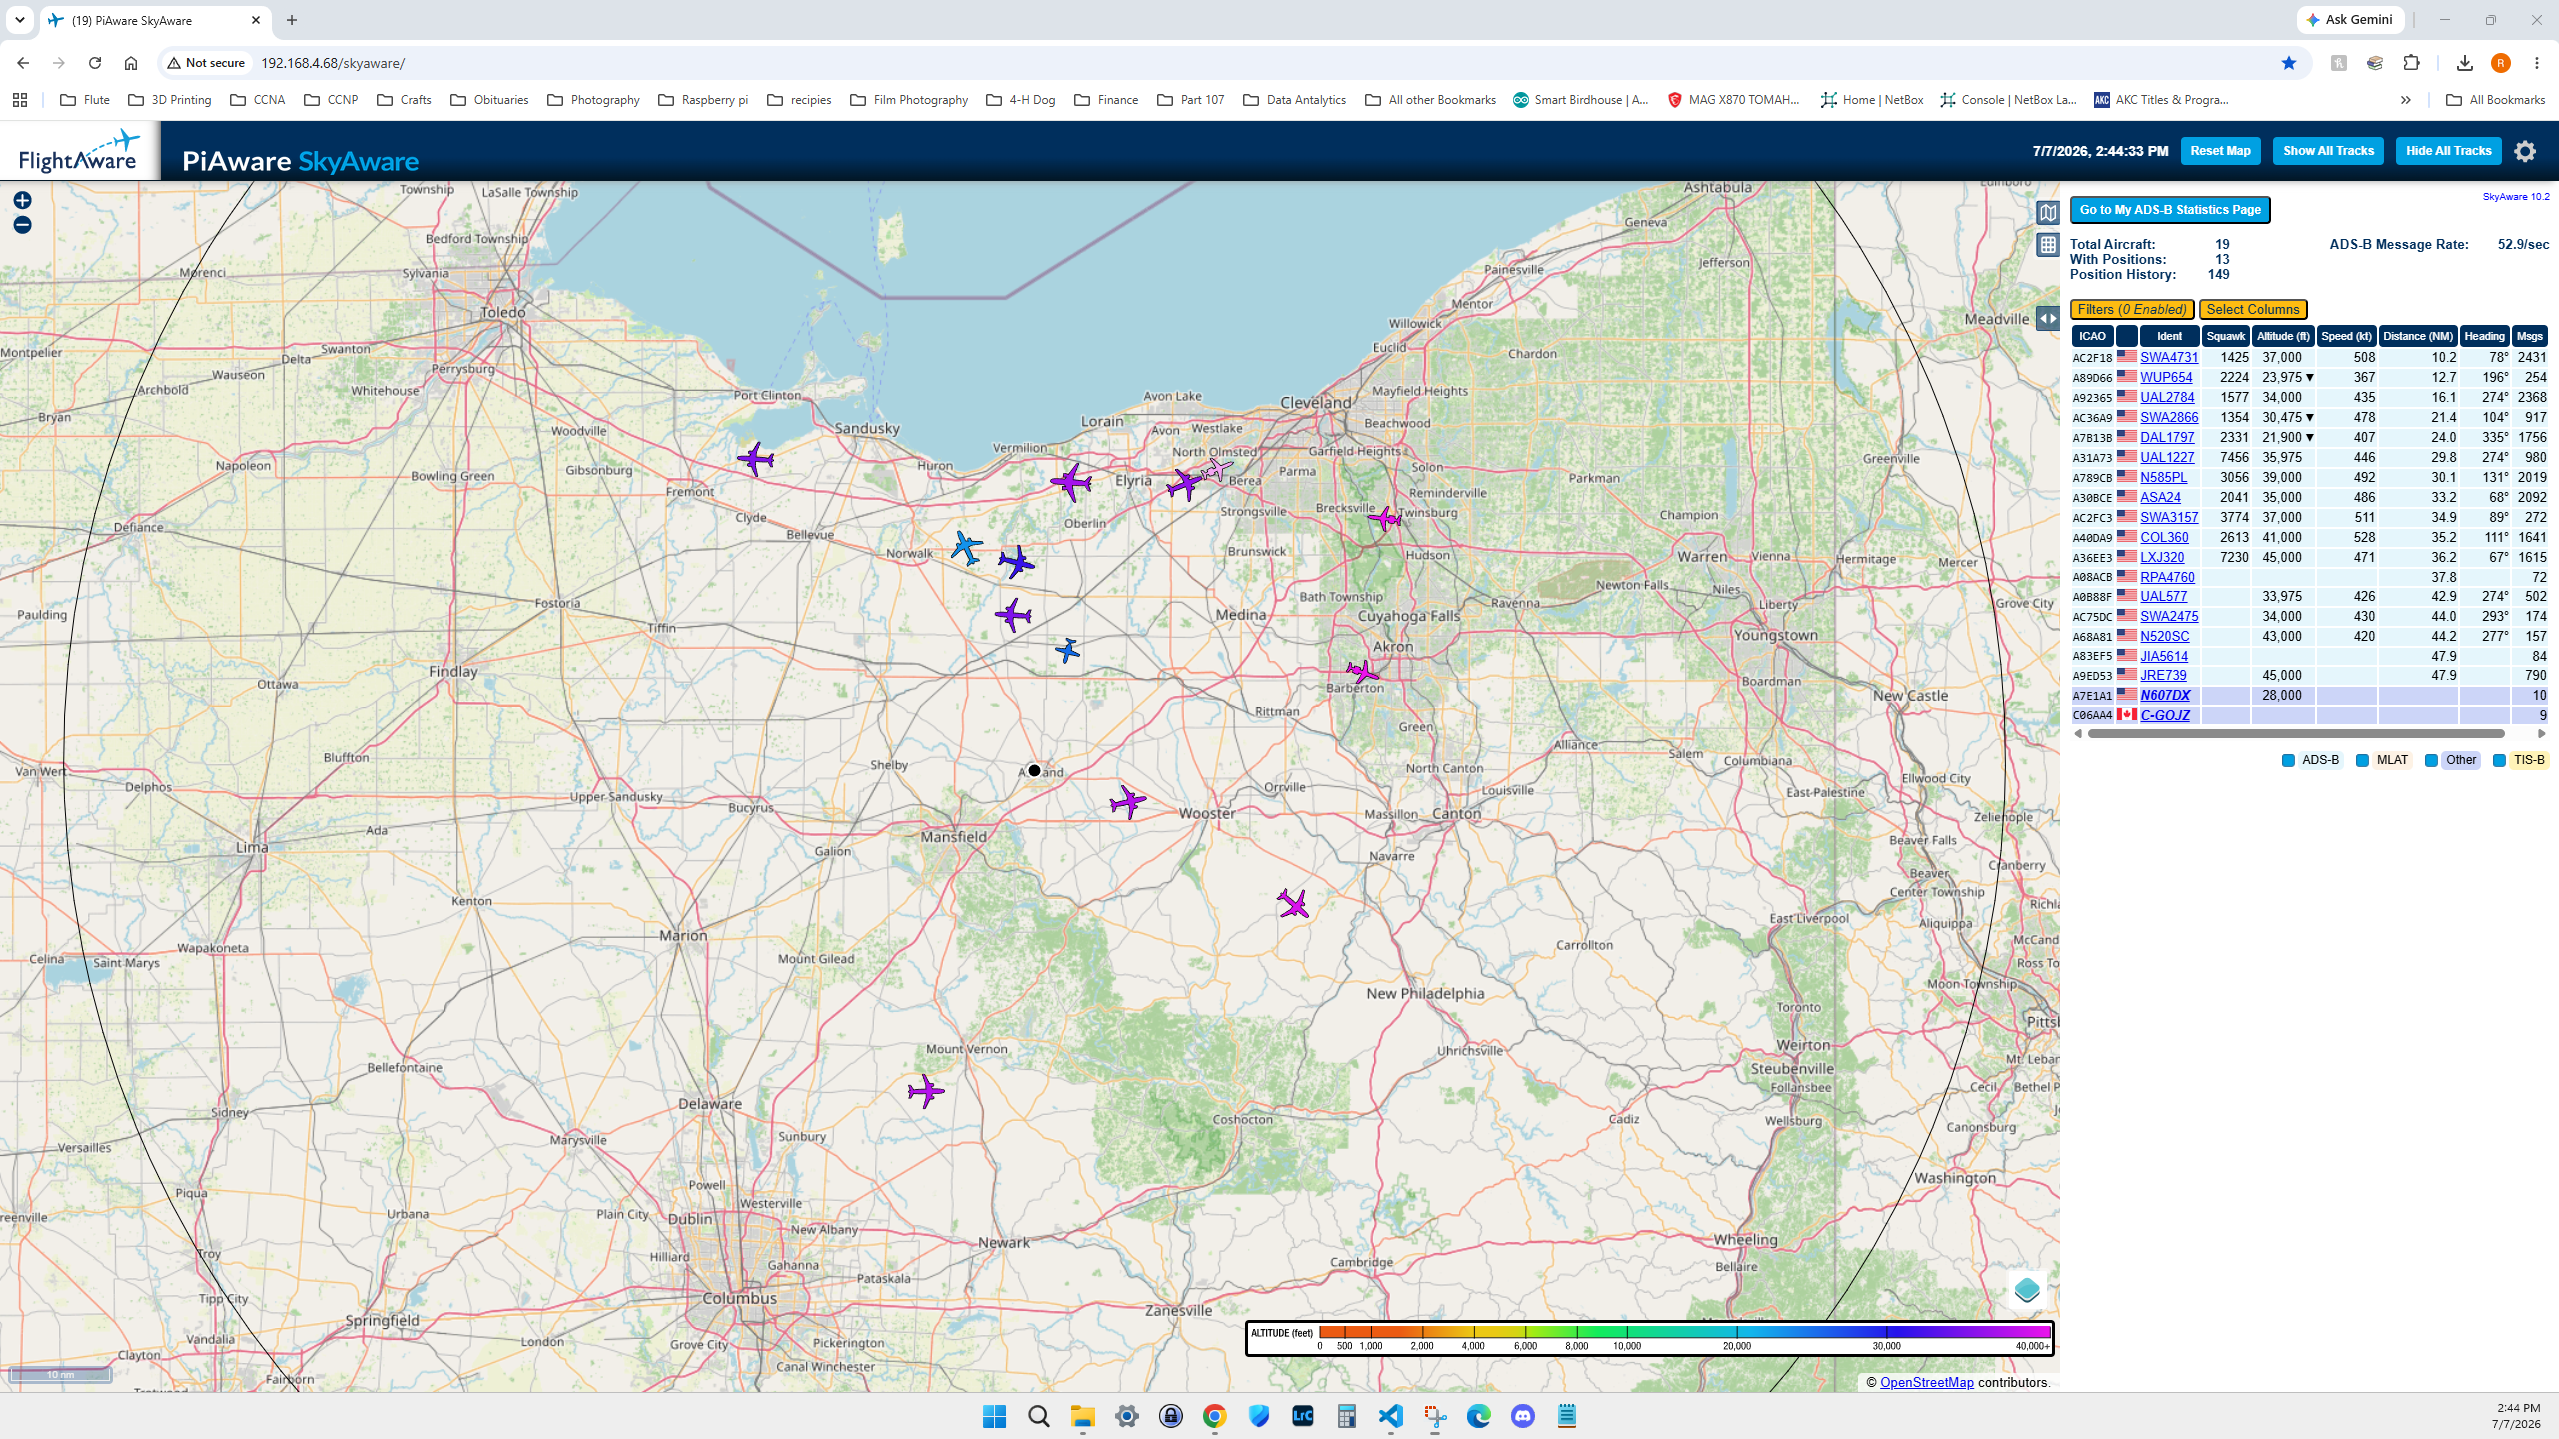This screenshot has width=2559, height=1439.
Task: Reload the page
Action: (x=95, y=63)
